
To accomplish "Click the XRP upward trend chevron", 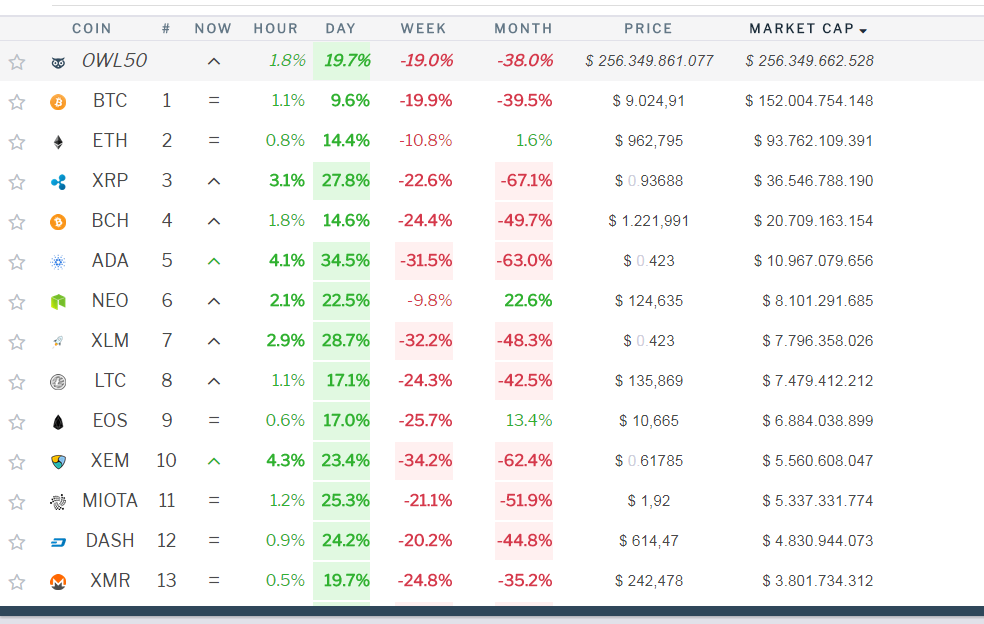I will tap(214, 181).
